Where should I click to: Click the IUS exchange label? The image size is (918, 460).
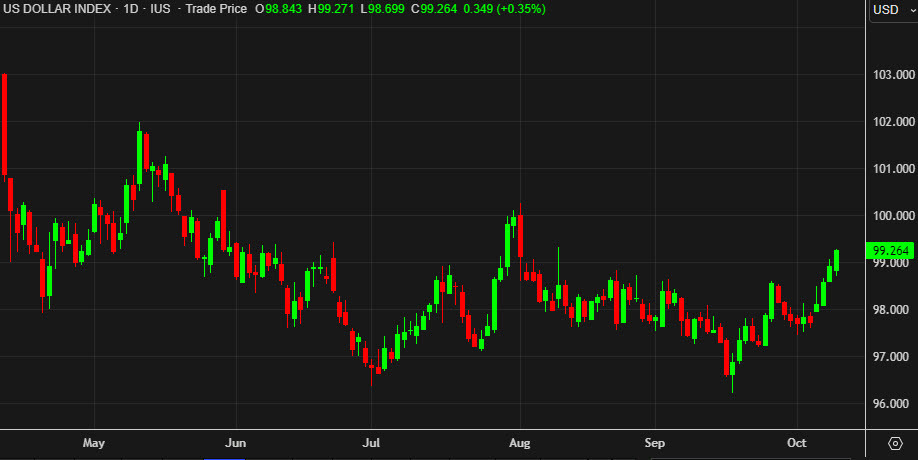point(161,8)
